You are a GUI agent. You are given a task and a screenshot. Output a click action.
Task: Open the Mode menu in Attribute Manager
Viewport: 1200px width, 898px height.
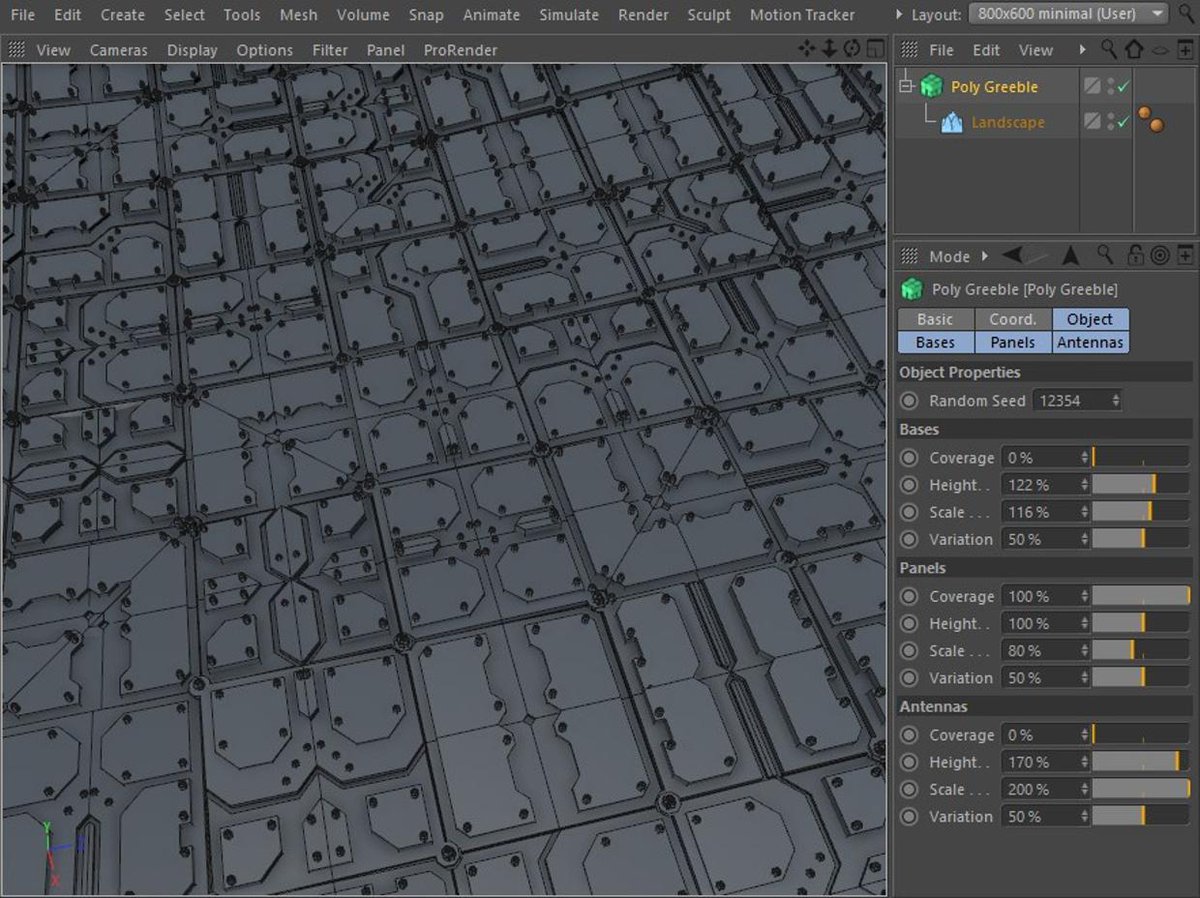[949, 256]
